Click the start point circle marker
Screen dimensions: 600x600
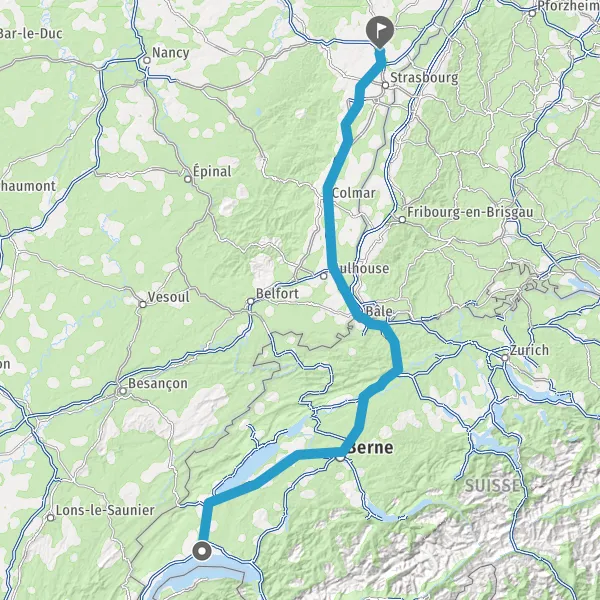[202, 552]
